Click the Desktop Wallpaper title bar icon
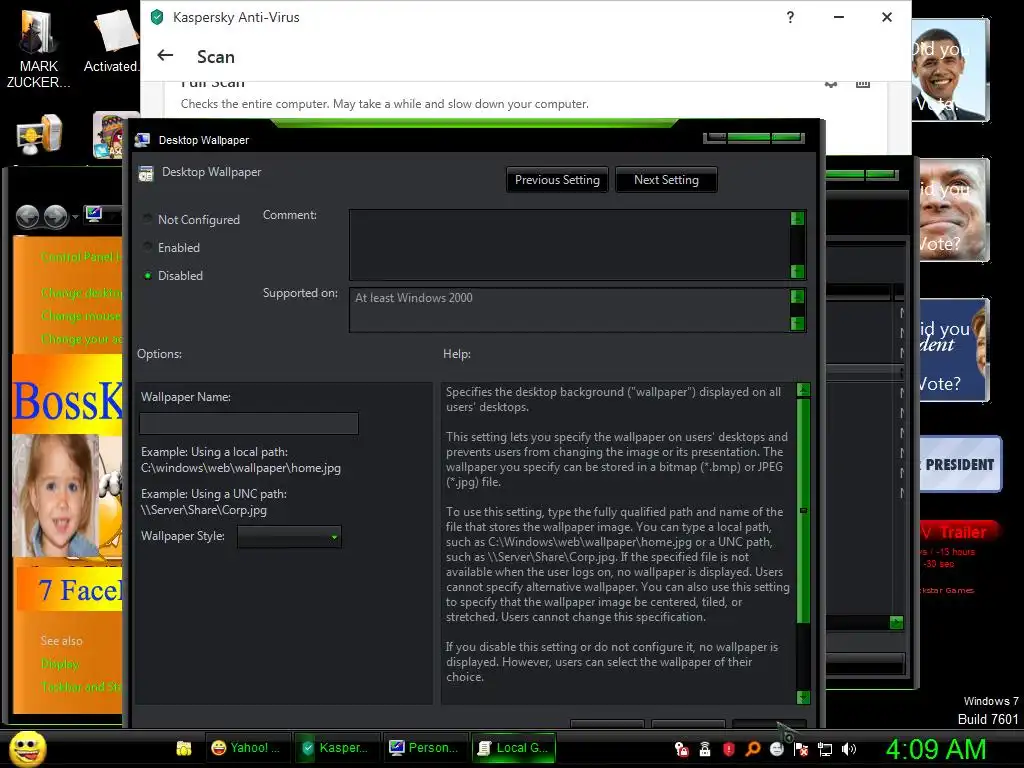The width and height of the screenshot is (1024, 768). (x=142, y=140)
